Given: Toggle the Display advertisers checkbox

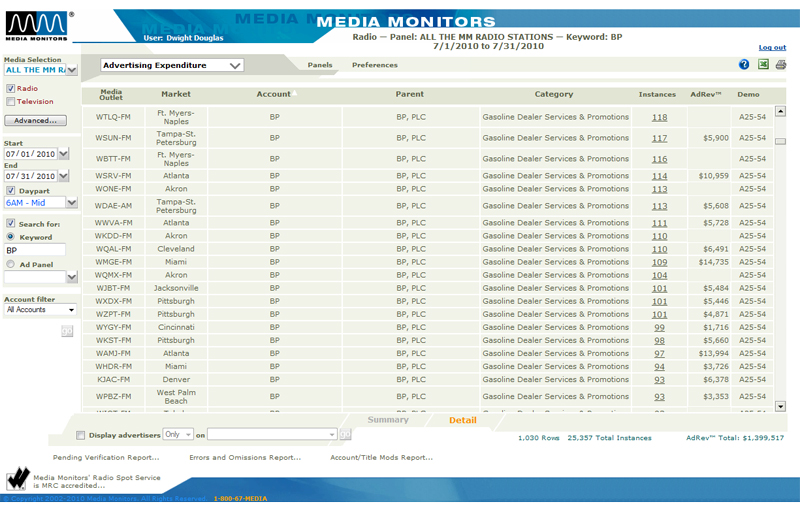Looking at the screenshot, I should pyautogui.click(x=81, y=436).
